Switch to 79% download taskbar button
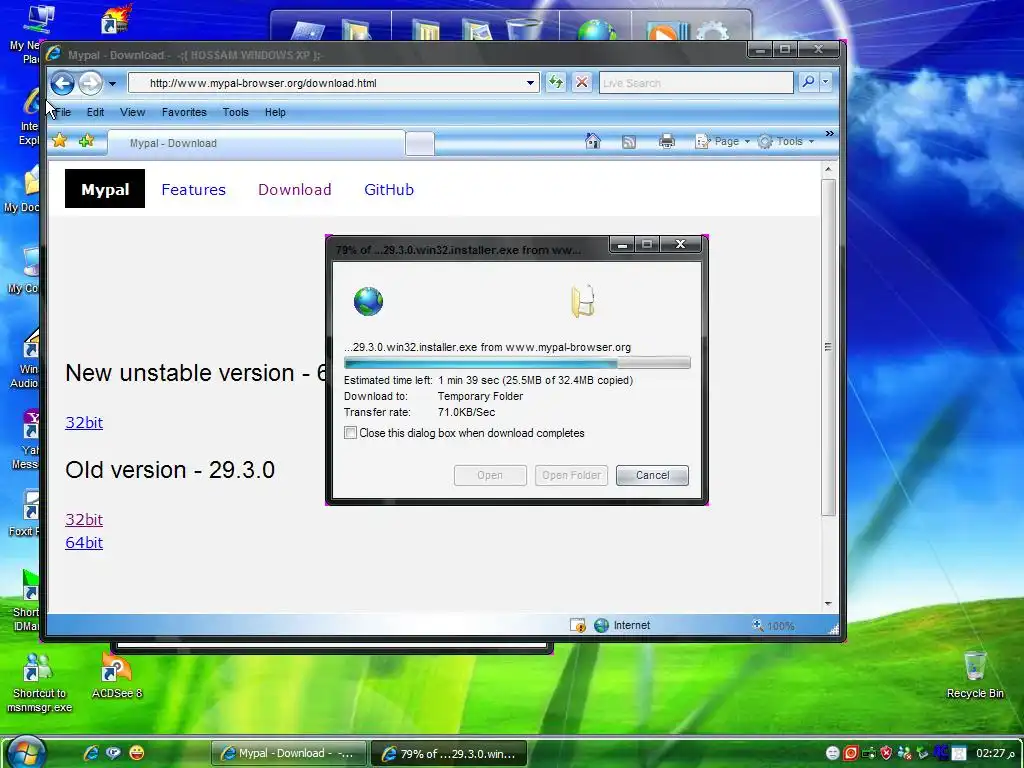The image size is (1024, 768). point(449,753)
